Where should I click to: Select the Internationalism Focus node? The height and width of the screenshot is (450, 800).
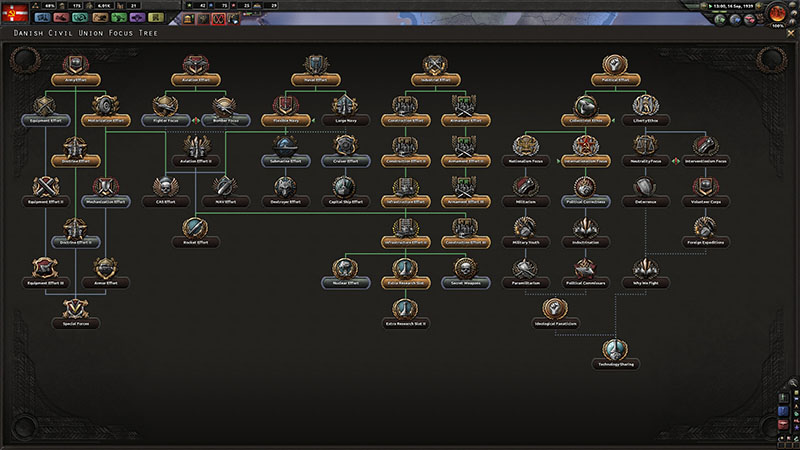[586, 152]
